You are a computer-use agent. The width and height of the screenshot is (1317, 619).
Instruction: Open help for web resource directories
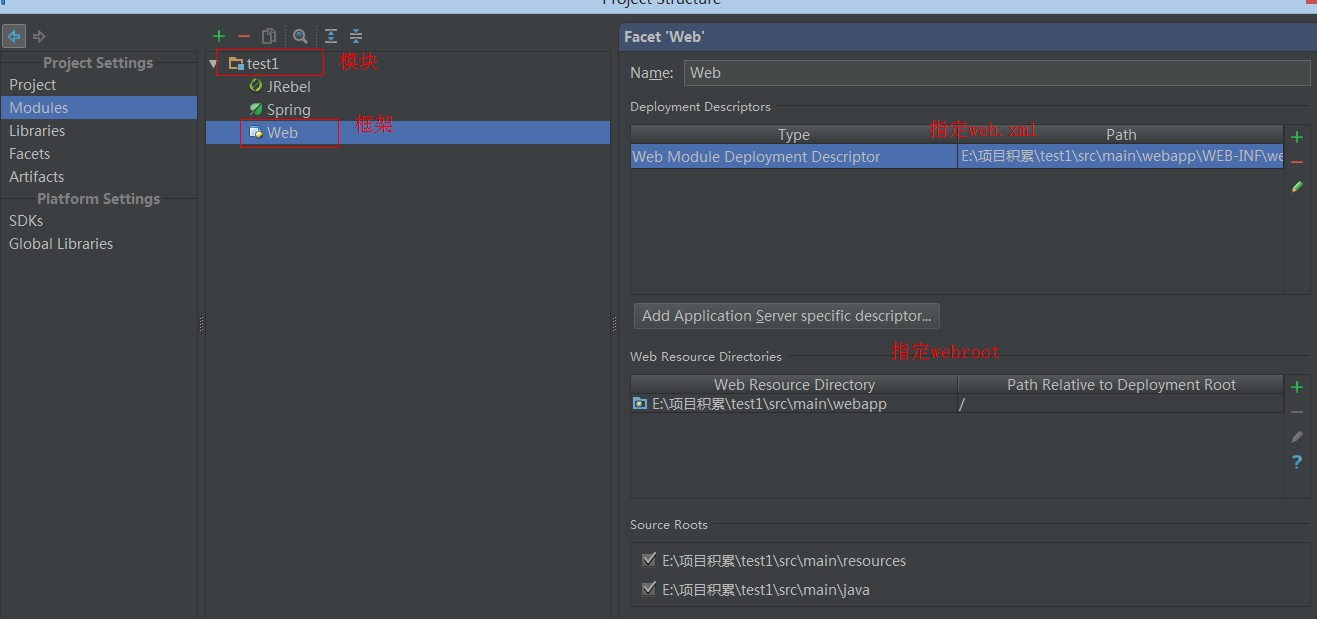point(1297,462)
